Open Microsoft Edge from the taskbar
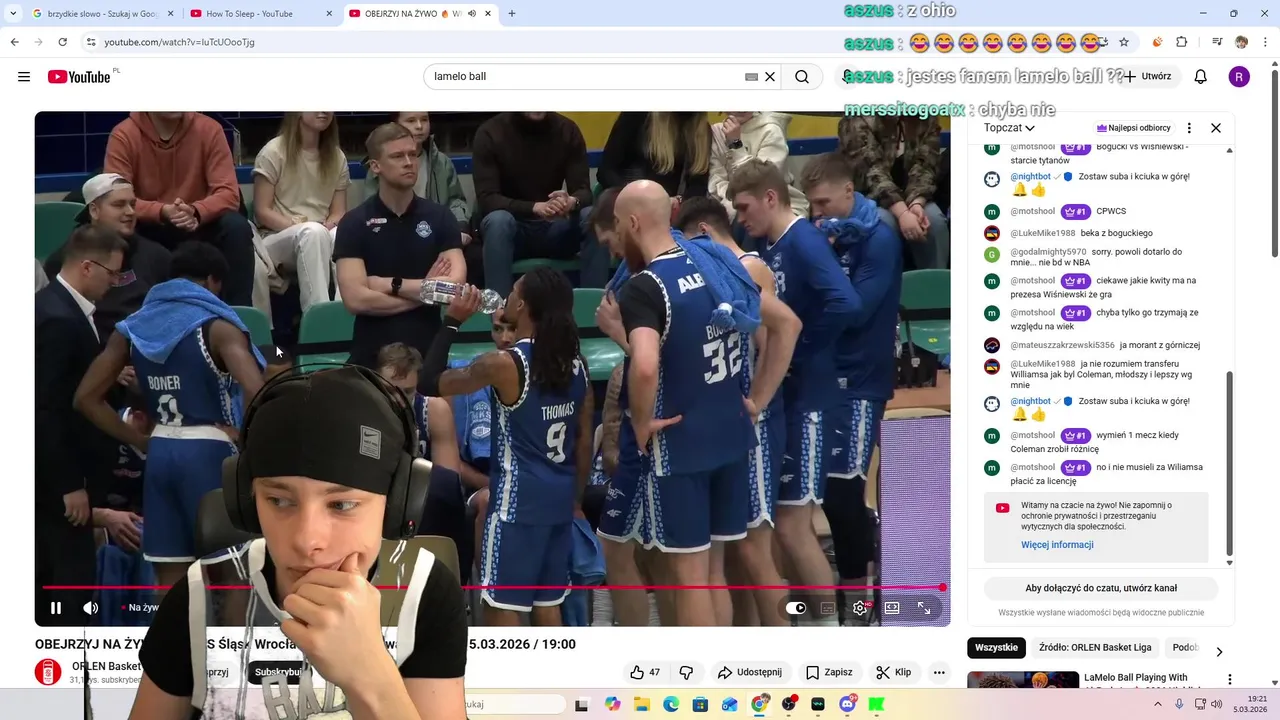The width and height of the screenshot is (1280, 720). click(671, 705)
